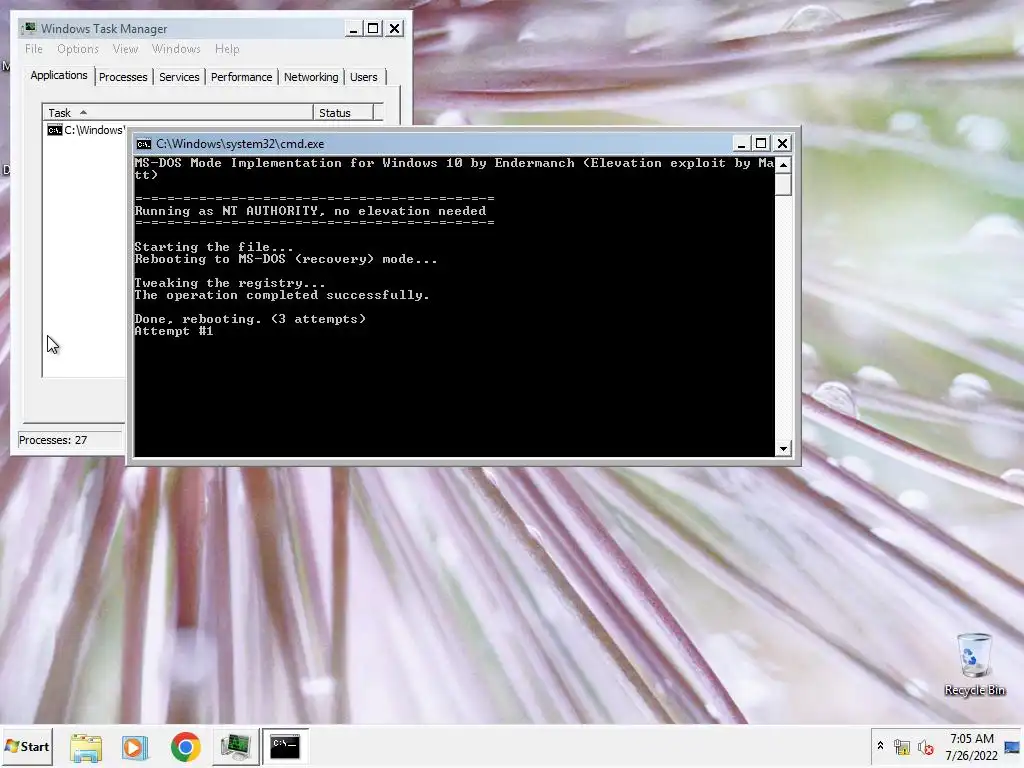Show hidden system tray icons
This screenshot has height=768, width=1024.
(x=880, y=746)
